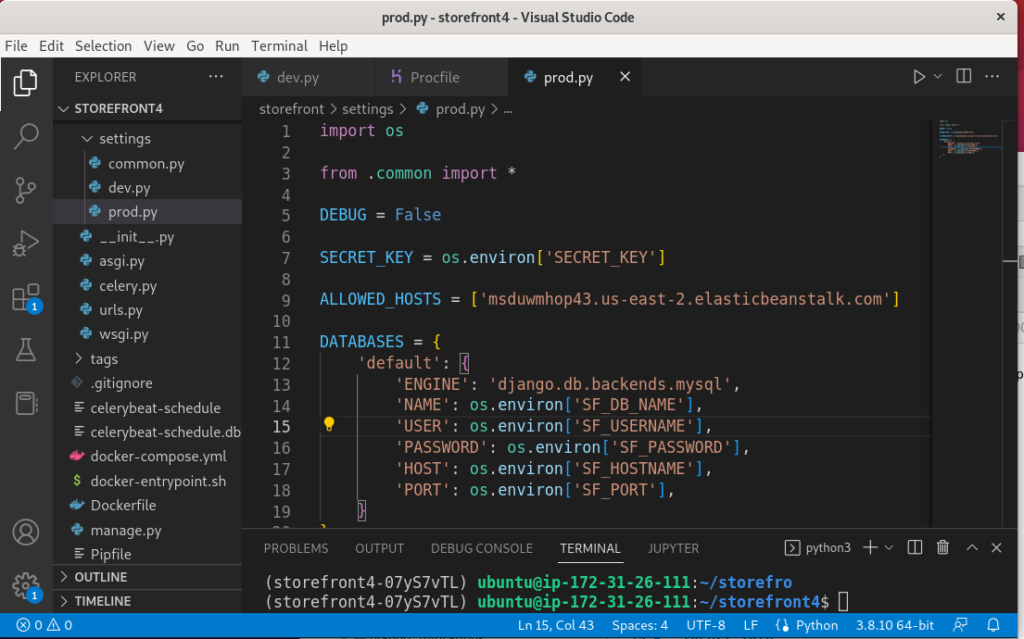Open docker-compose.yml file
Screen dimensions: 1024x639
(158, 456)
